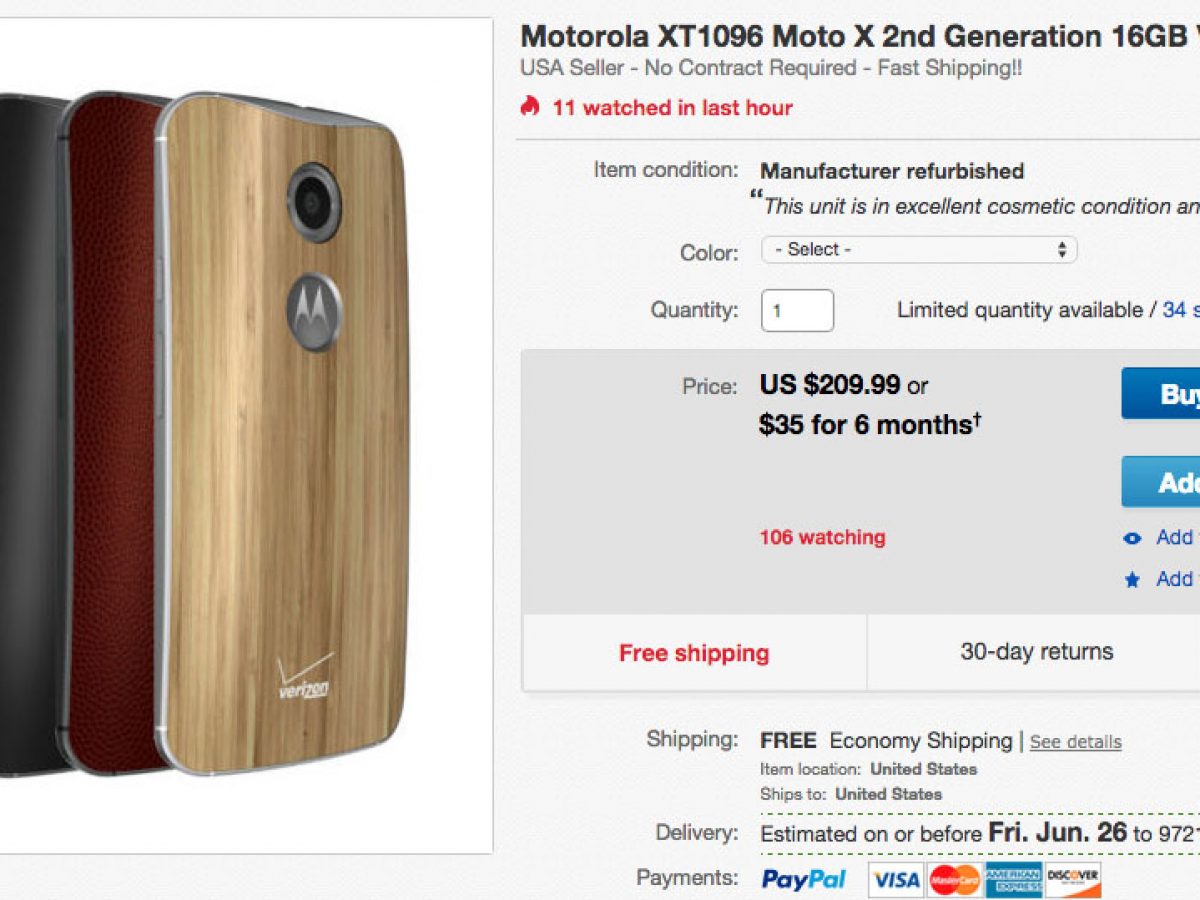Viewport: 1200px width, 900px height.
Task: Open the See details shipping link
Action: (1075, 742)
